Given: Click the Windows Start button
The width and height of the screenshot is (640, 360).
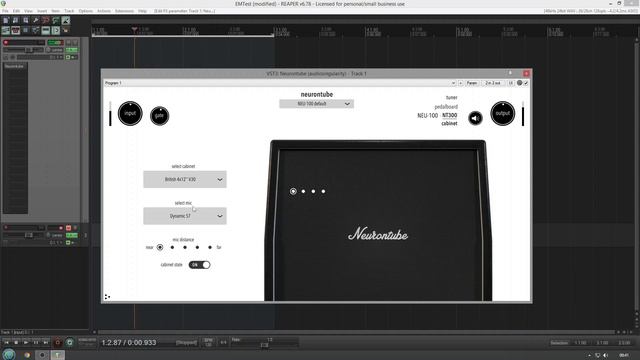Looking at the screenshot, I should coord(9,355).
